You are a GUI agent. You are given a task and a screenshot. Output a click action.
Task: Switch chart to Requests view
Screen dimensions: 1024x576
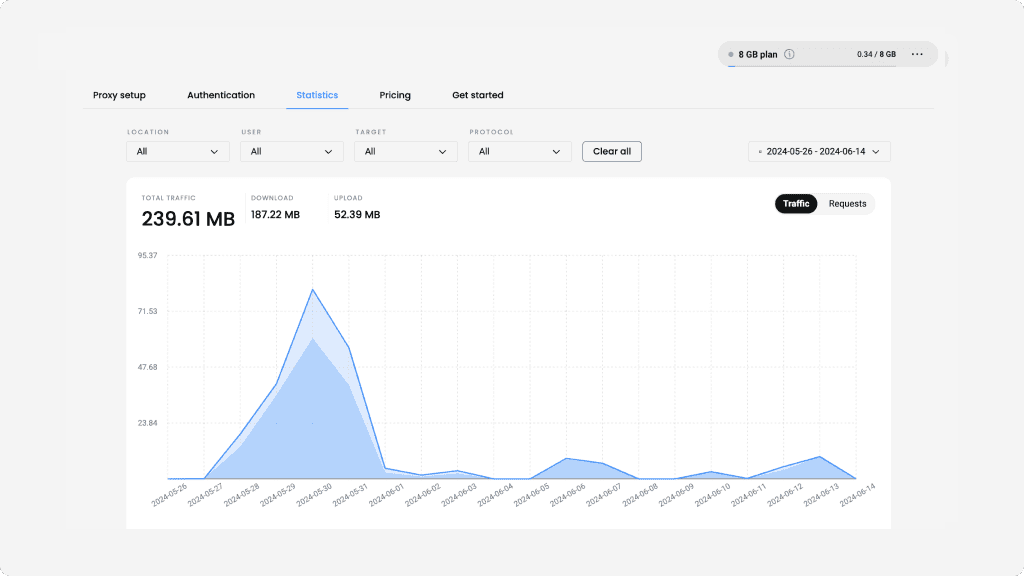click(x=847, y=204)
